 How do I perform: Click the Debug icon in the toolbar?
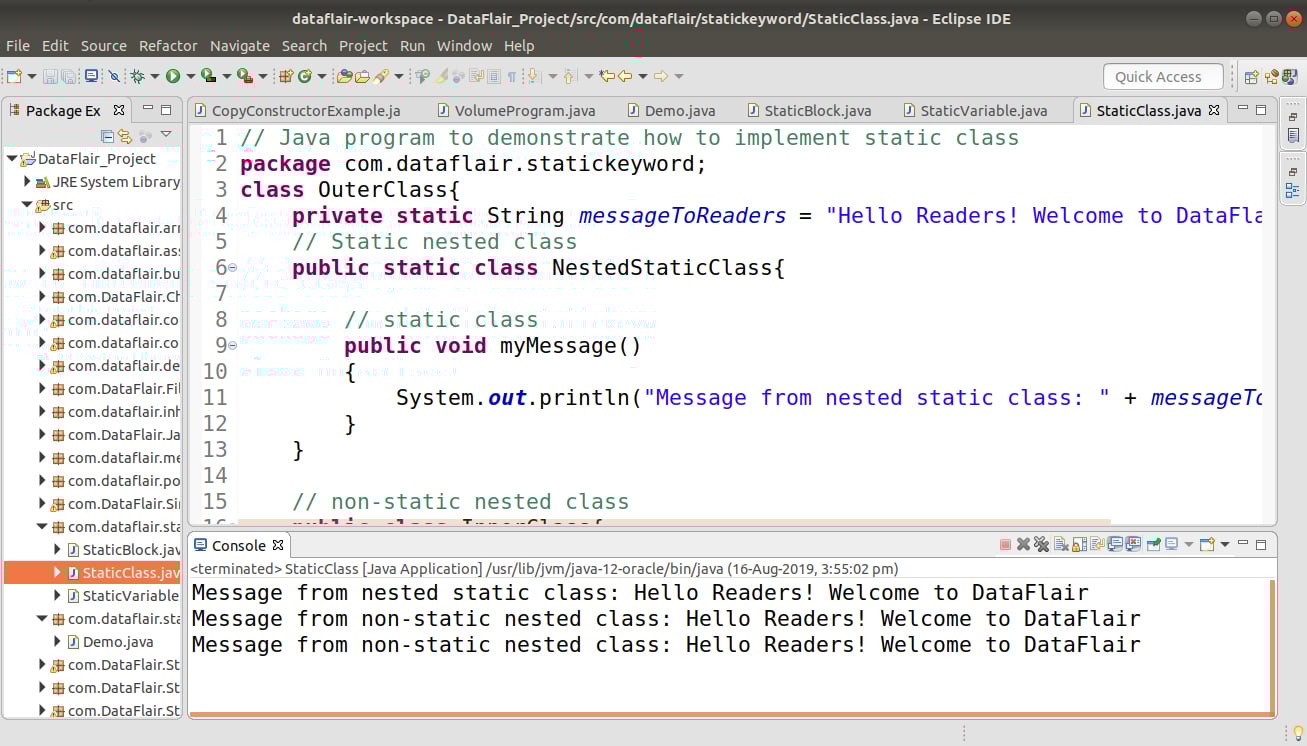tap(138, 75)
